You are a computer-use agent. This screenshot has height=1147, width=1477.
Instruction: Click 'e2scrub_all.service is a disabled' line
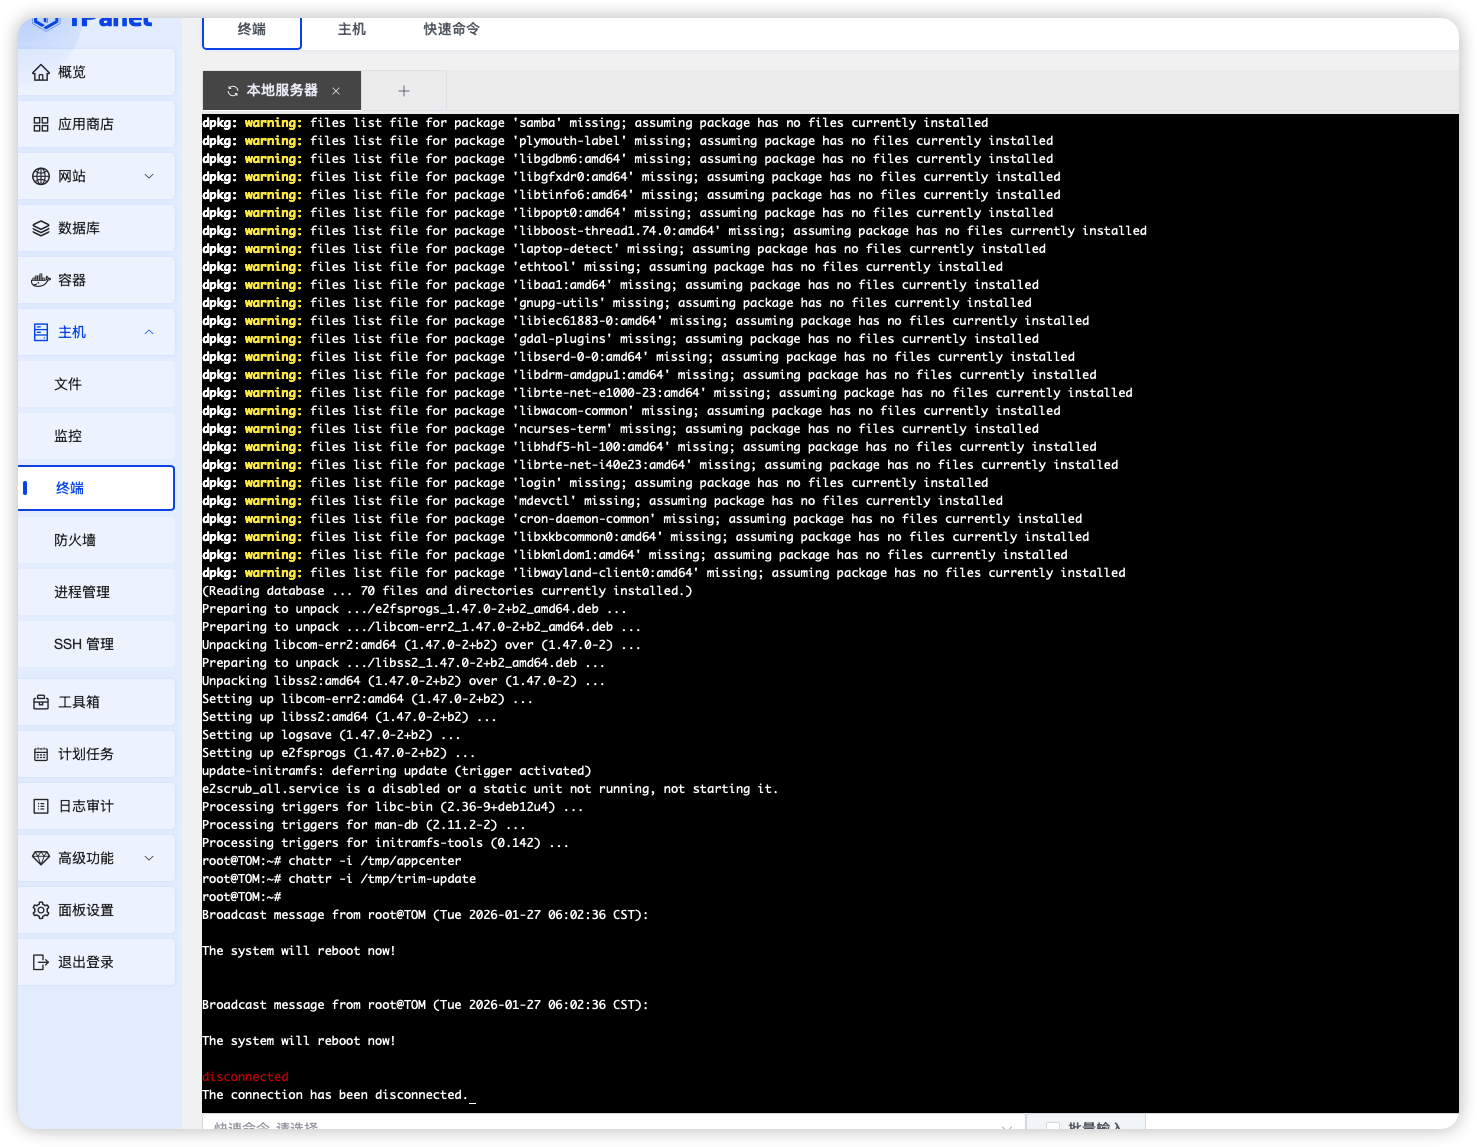(490, 789)
